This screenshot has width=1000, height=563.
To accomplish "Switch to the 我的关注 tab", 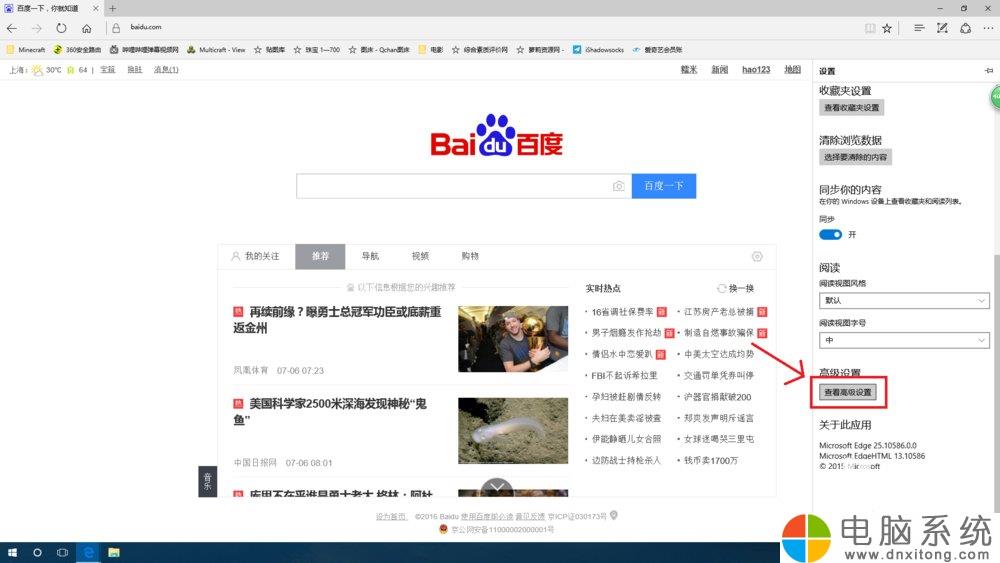I will point(256,256).
